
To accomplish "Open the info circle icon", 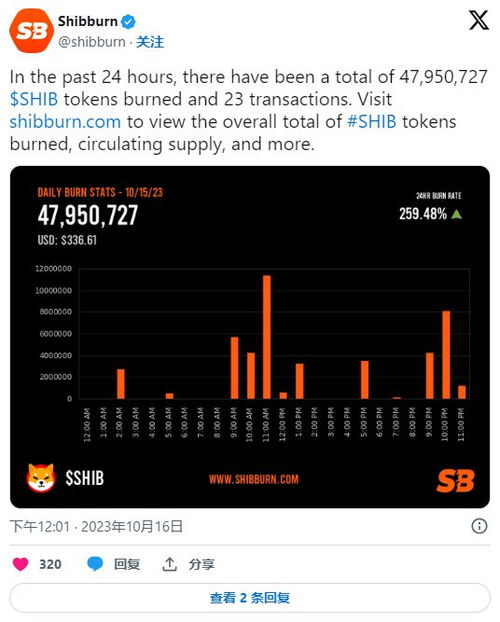I will tap(479, 526).
